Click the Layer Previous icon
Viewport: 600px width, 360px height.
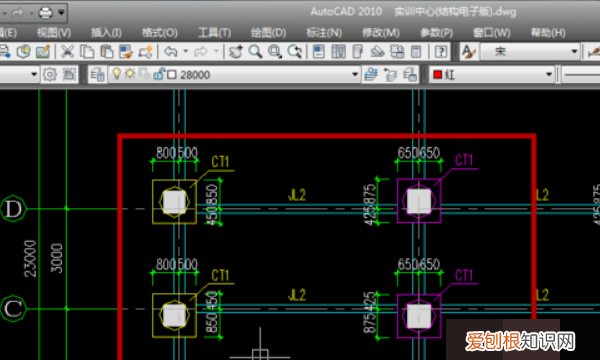click(x=390, y=74)
